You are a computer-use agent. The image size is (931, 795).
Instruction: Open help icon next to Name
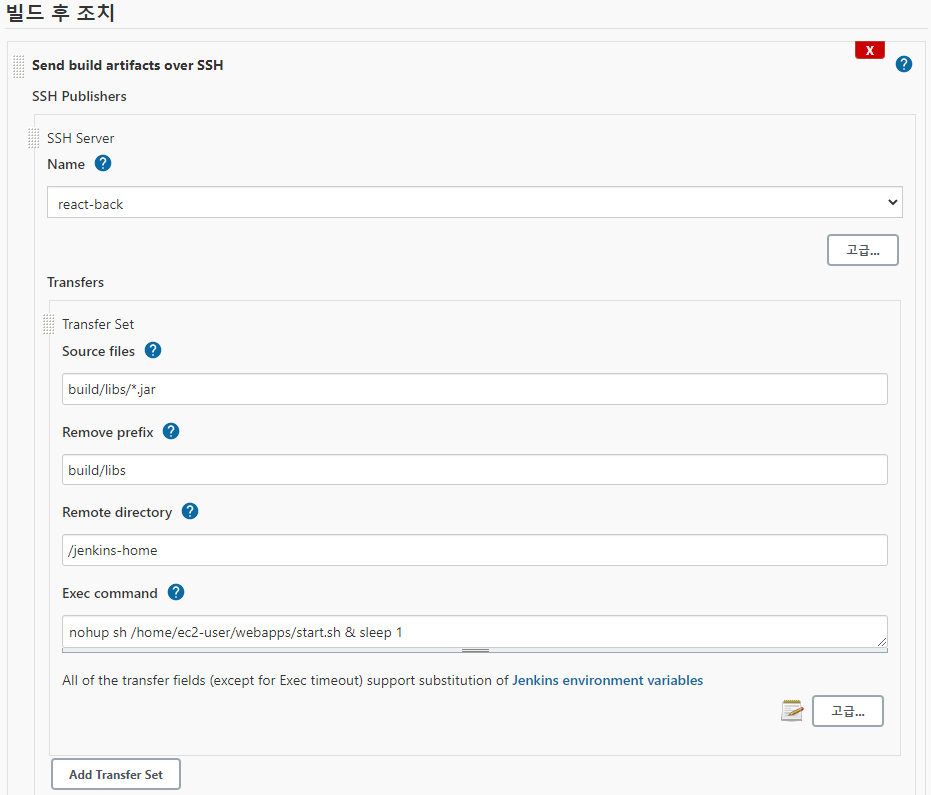pyautogui.click(x=103, y=163)
